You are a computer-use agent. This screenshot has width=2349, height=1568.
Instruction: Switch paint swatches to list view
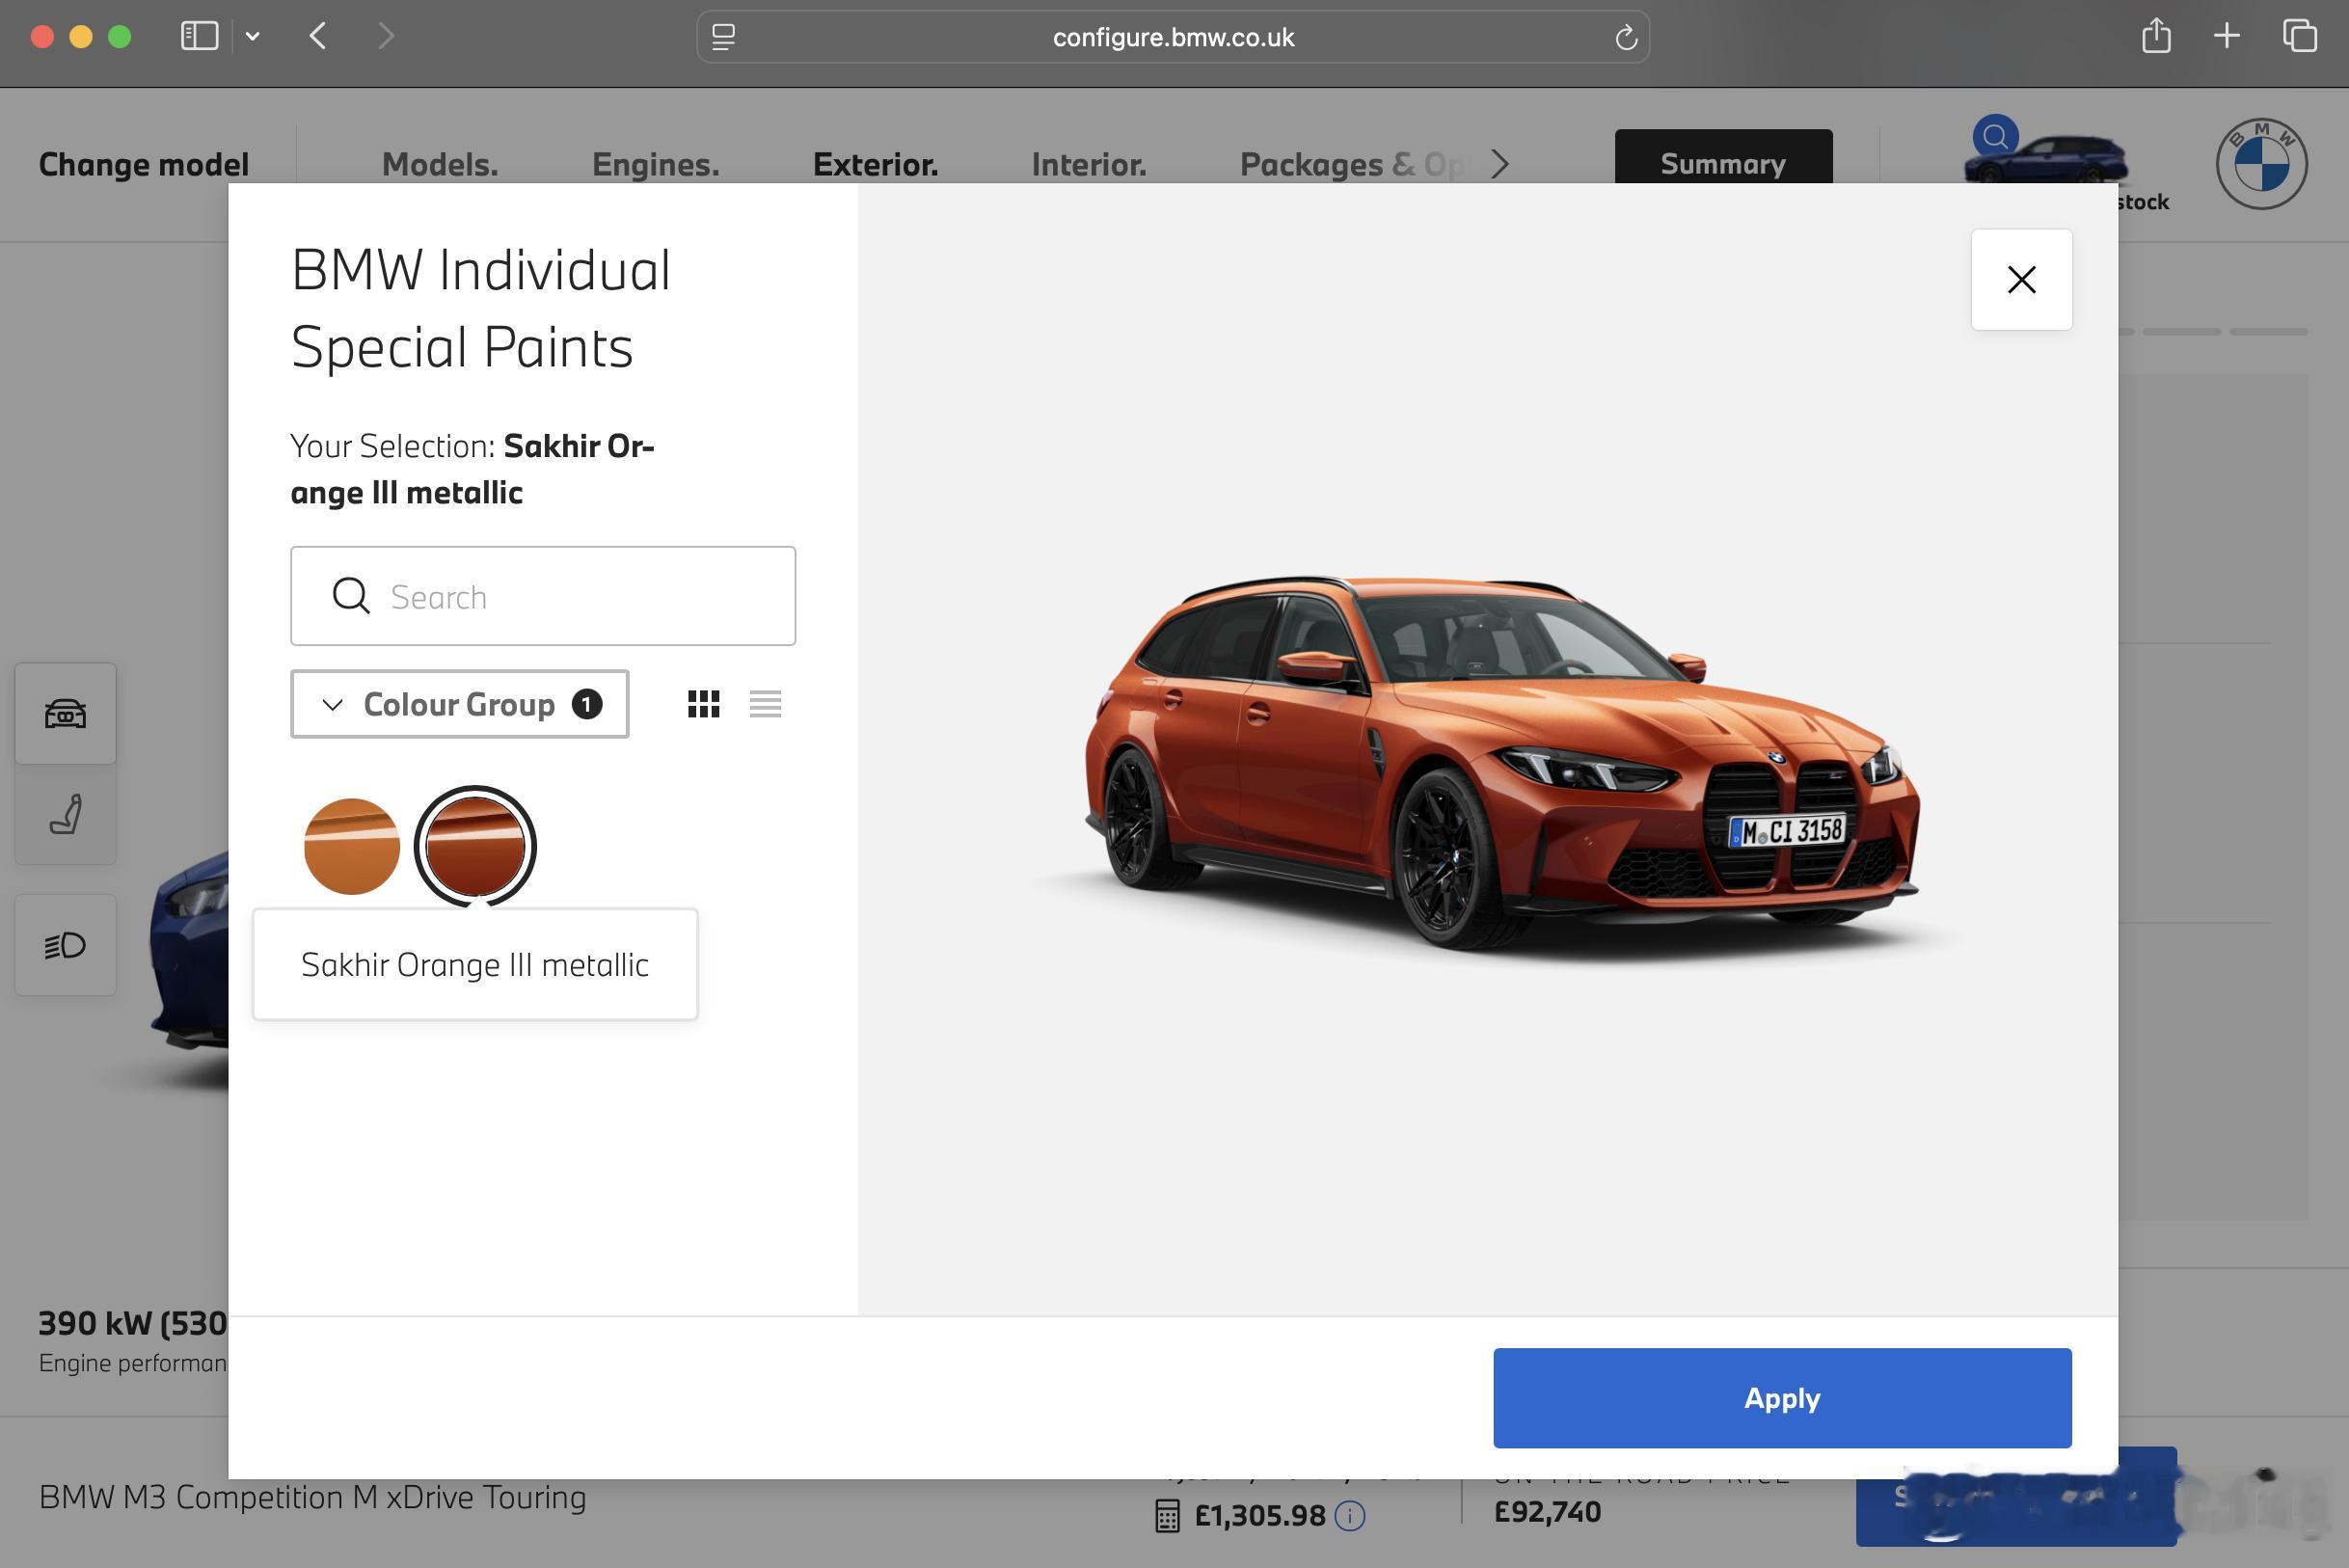click(765, 704)
